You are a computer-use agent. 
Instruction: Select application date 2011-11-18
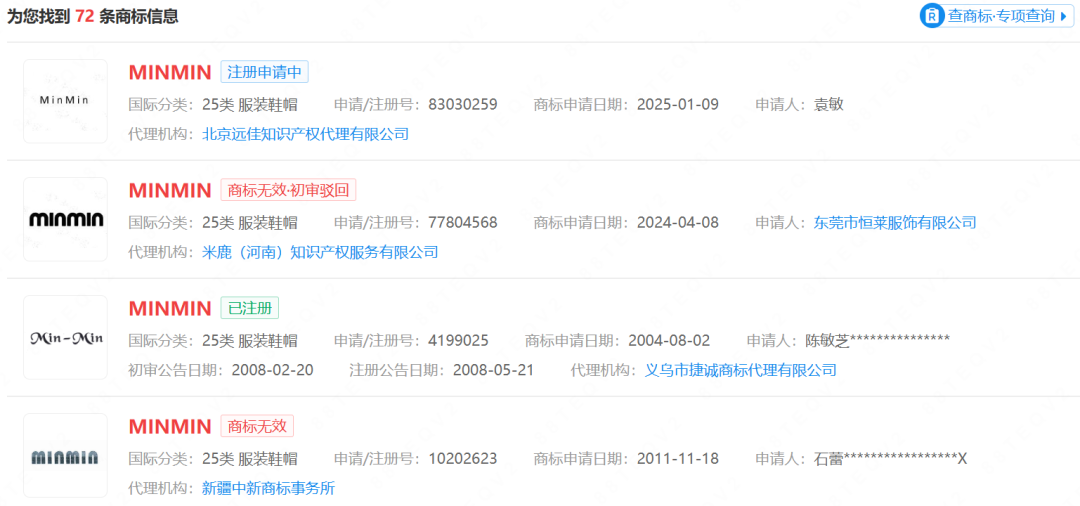[678, 458]
